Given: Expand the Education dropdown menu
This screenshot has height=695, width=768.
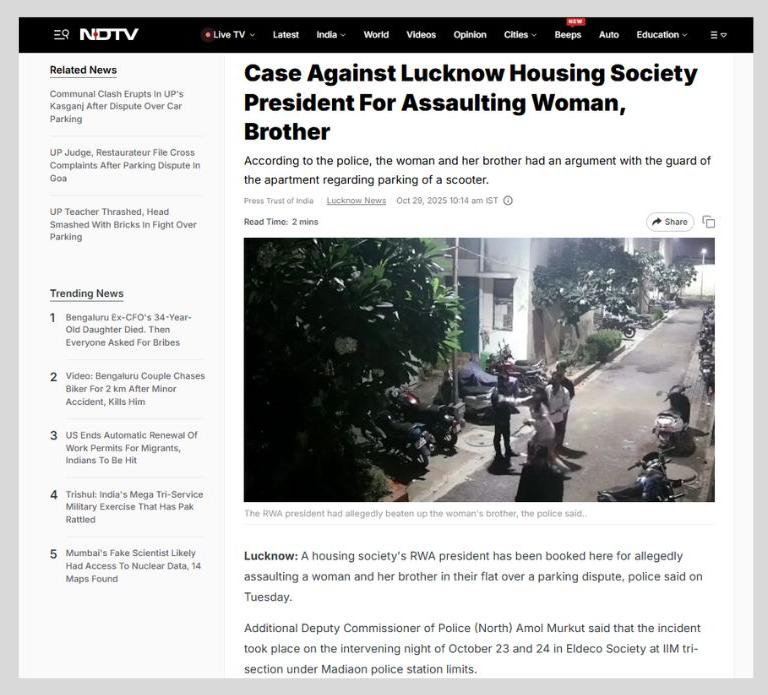Looking at the screenshot, I should point(685,35).
